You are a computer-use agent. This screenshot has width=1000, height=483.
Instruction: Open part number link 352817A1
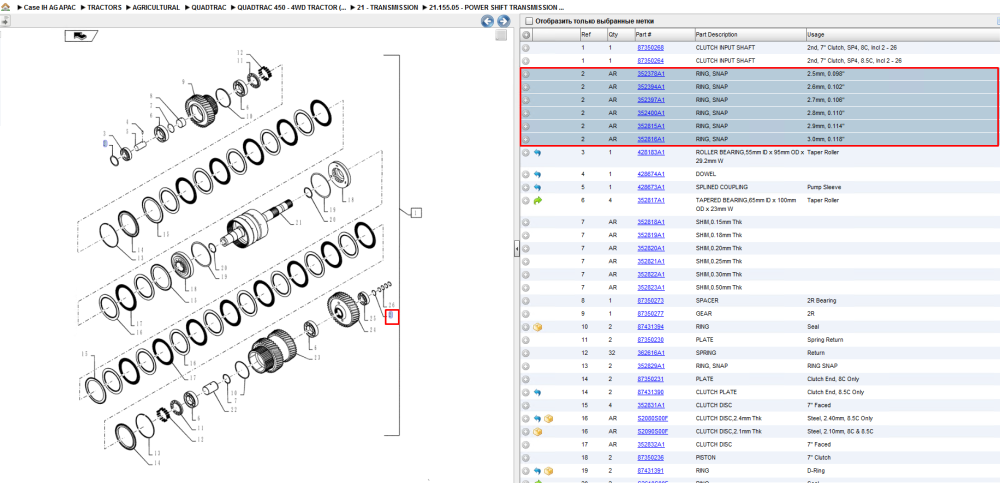651,200
